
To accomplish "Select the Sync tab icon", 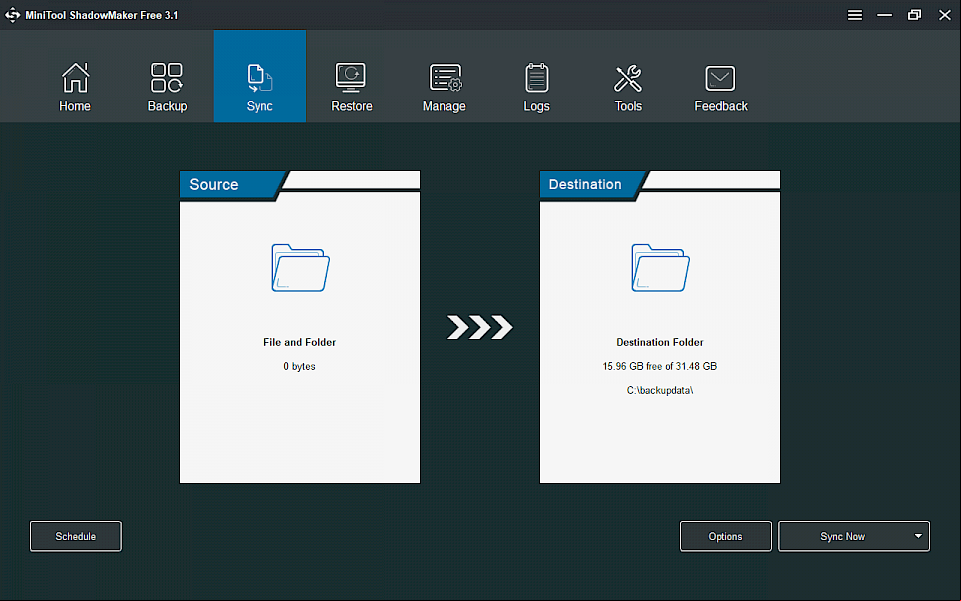I will (x=259, y=78).
